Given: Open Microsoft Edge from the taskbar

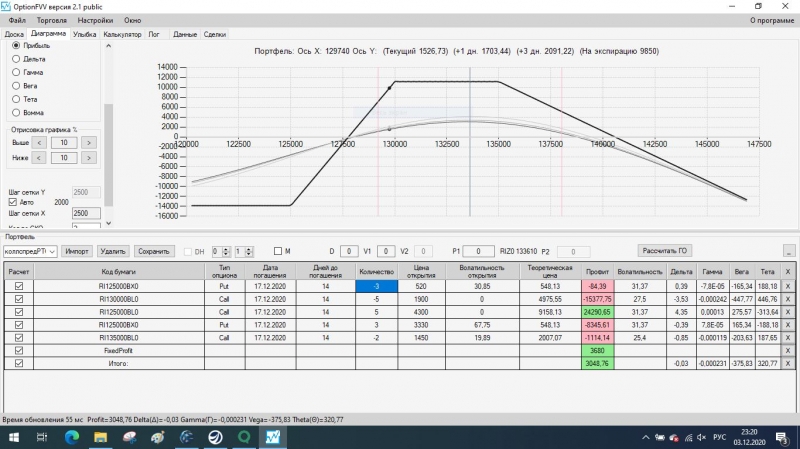Looking at the screenshot, I should [72, 437].
